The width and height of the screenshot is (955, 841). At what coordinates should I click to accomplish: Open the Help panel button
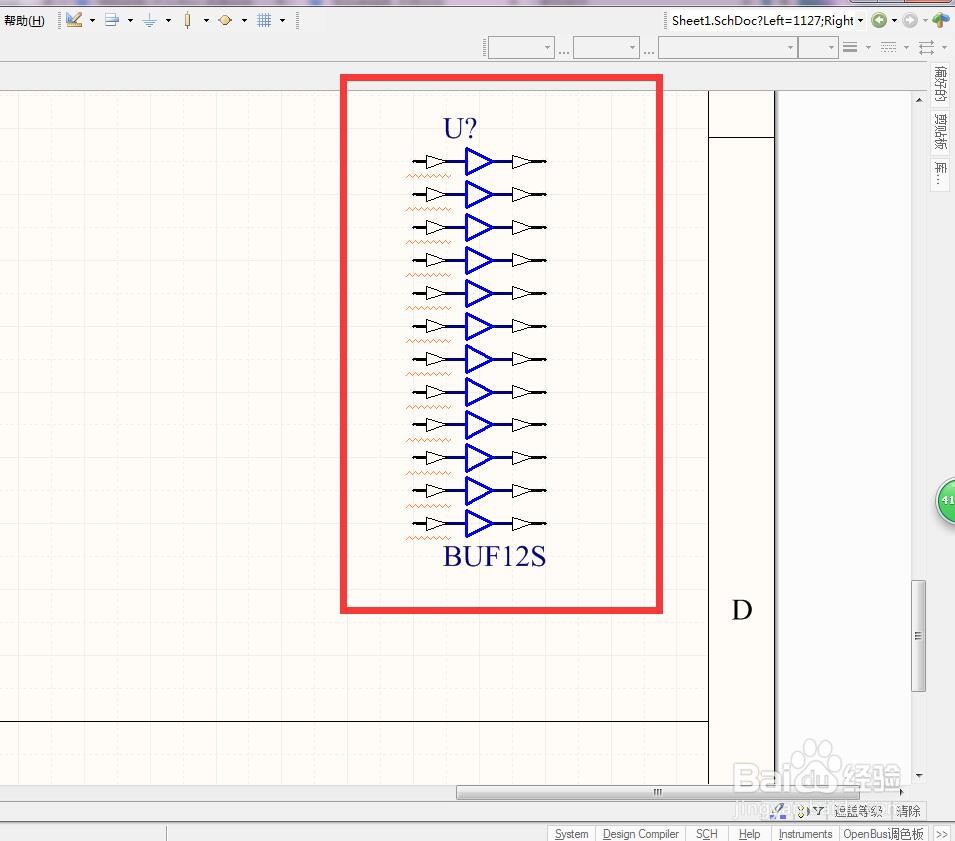[749, 834]
